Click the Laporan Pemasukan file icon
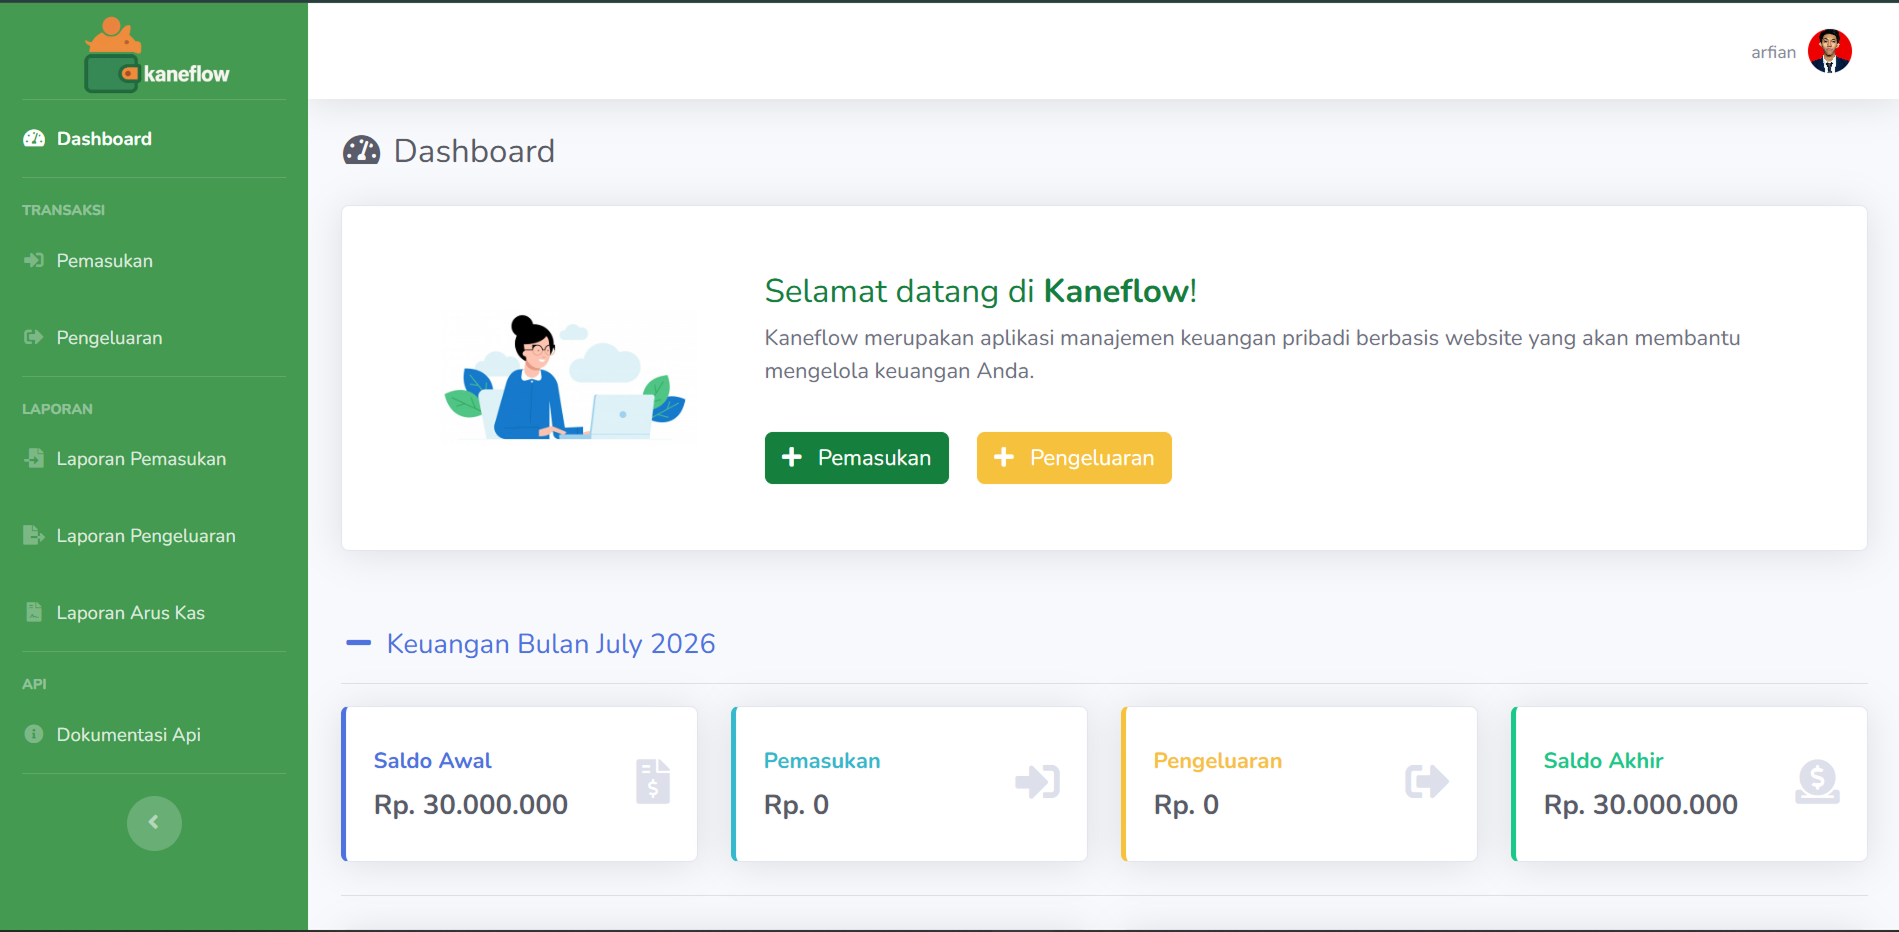This screenshot has height=932, width=1899. pos(34,458)
